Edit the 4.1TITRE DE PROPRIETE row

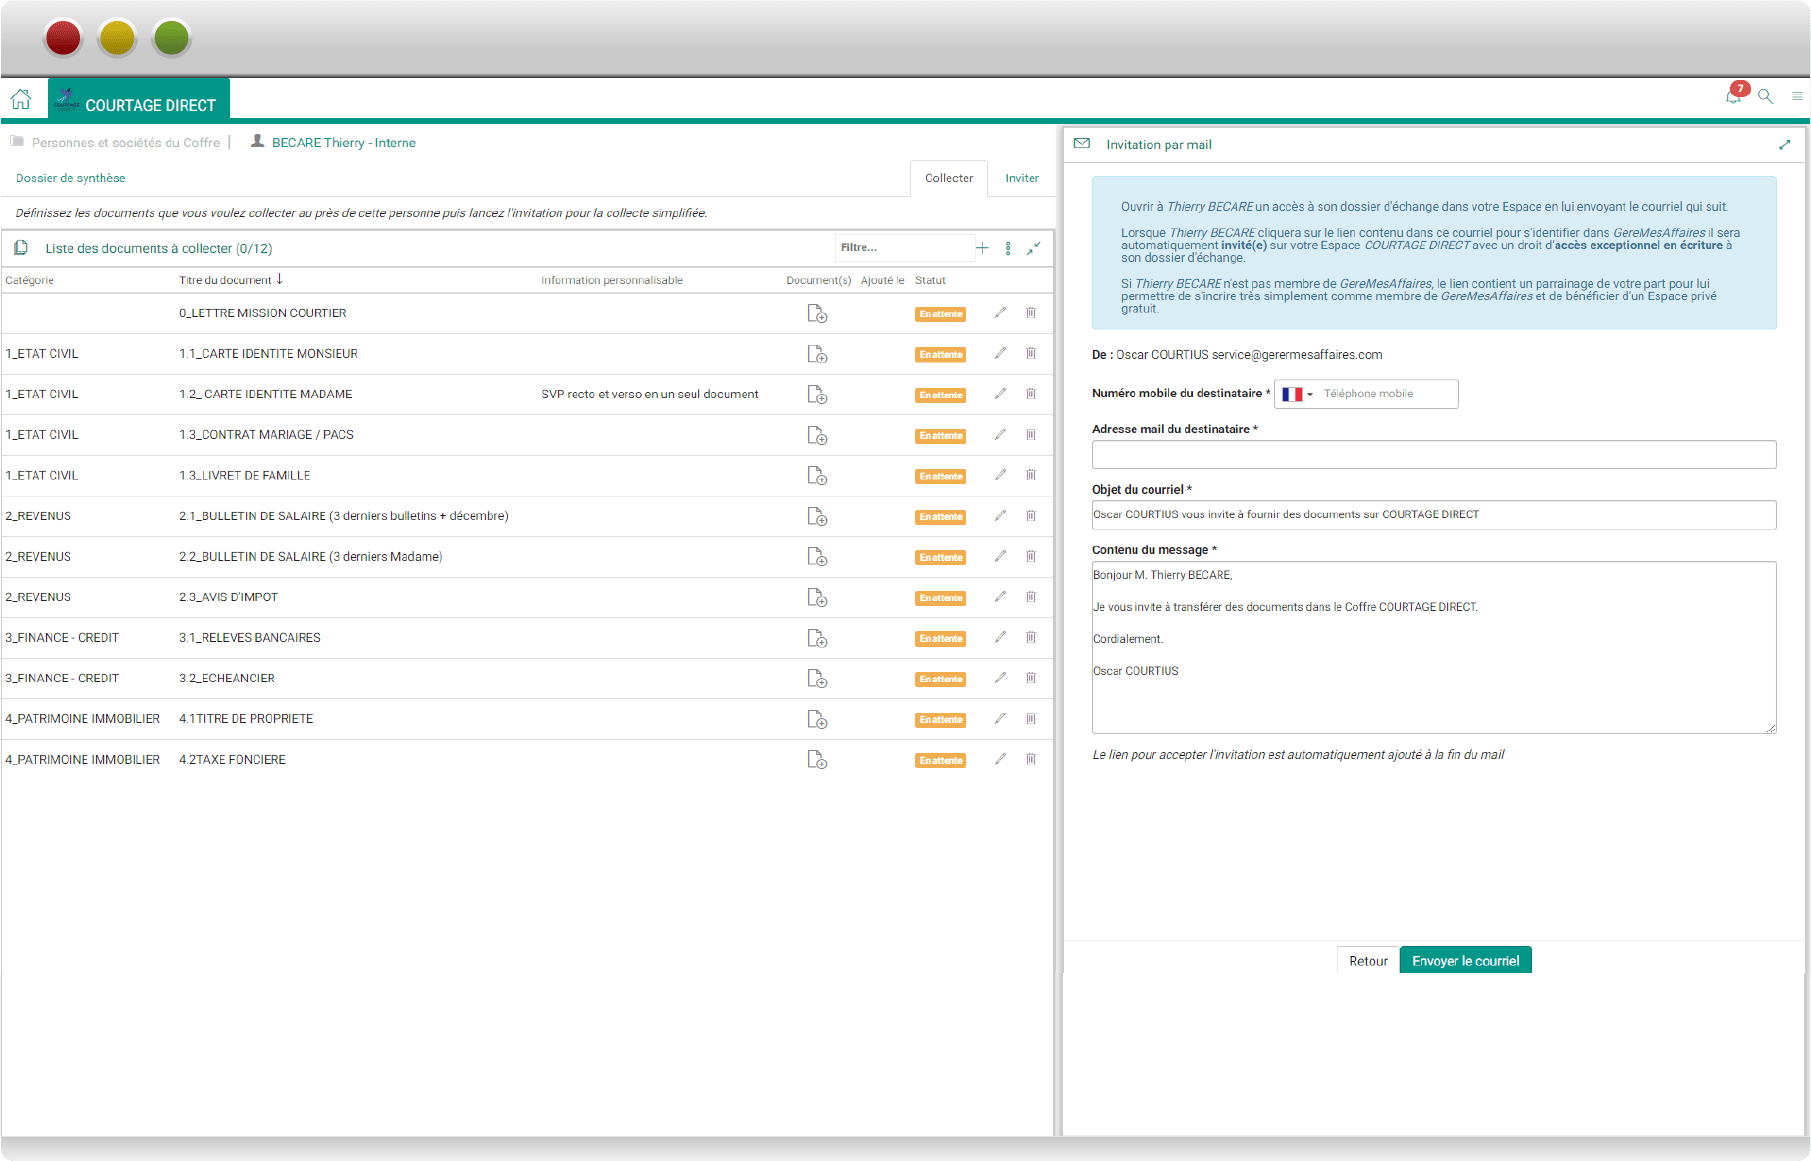pyautogui.click(x=1000, y=719)
